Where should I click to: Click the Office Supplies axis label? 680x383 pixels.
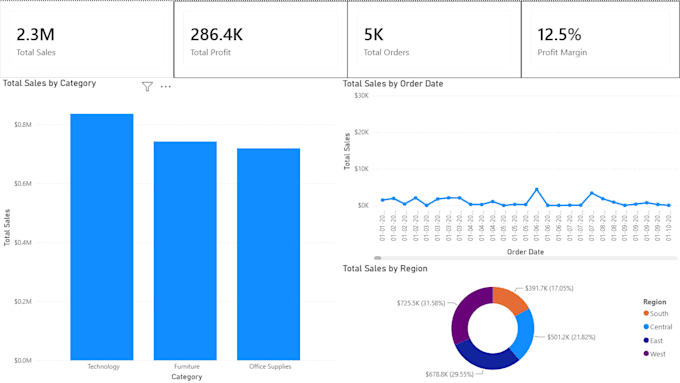[x=270, y=367]
